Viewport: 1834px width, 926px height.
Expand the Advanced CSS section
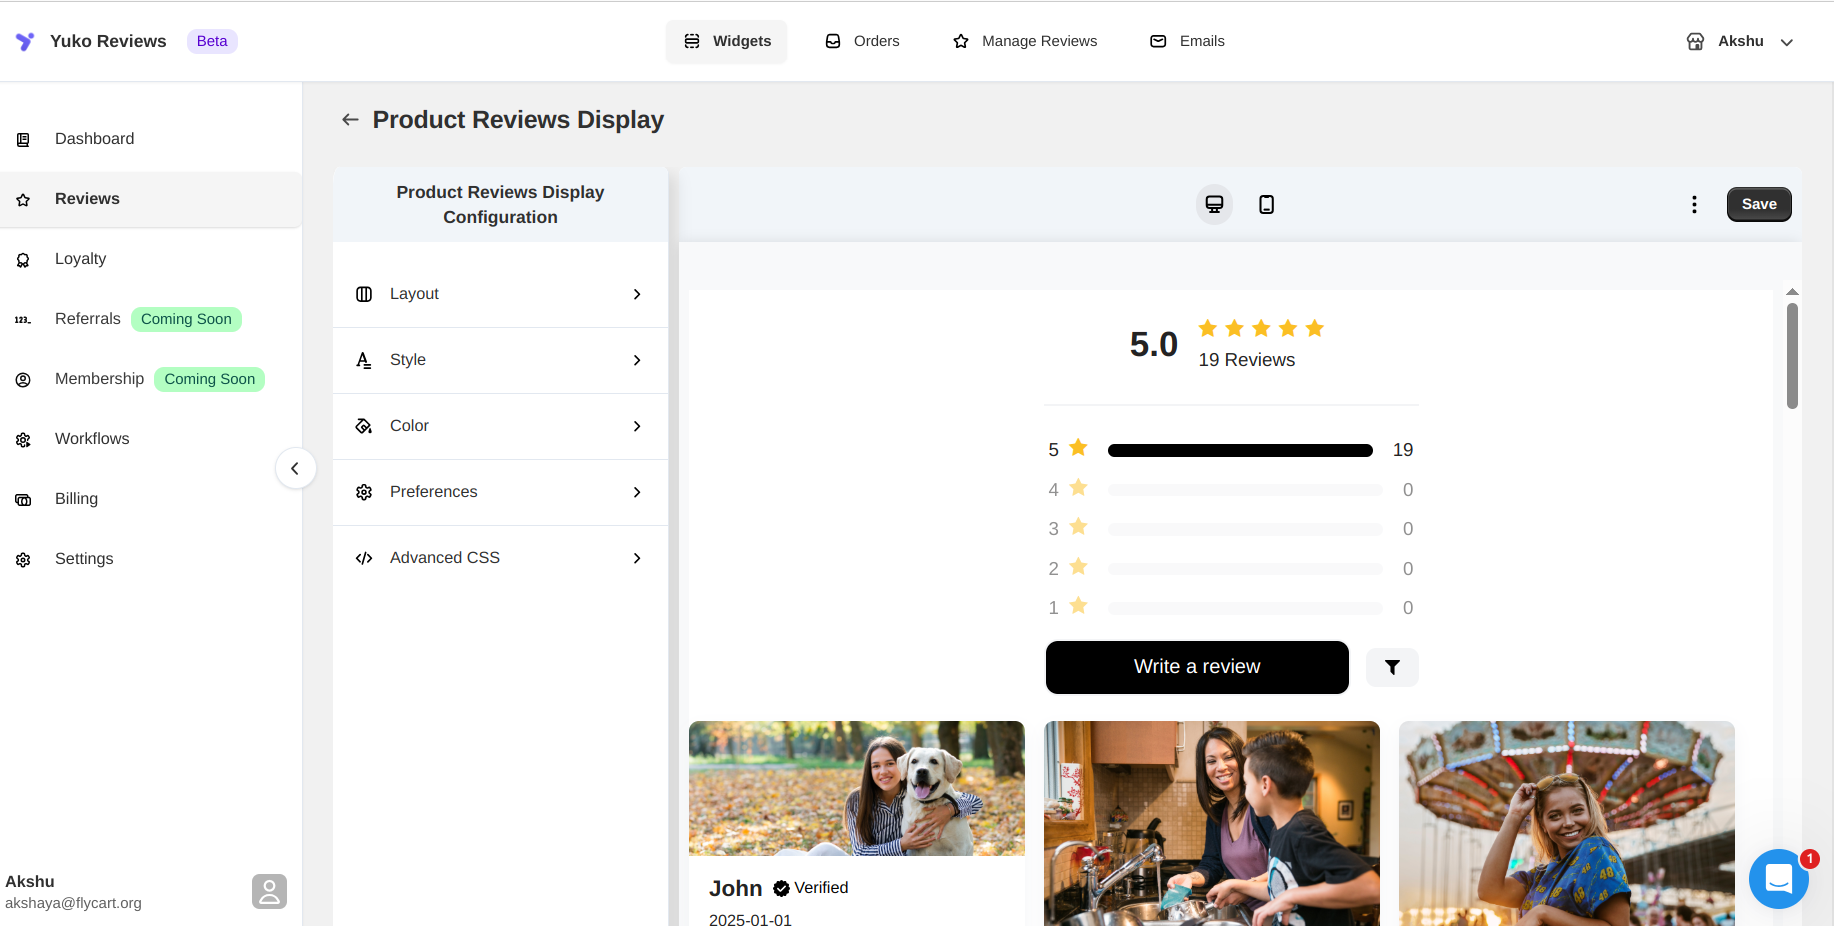pos(500,558)
